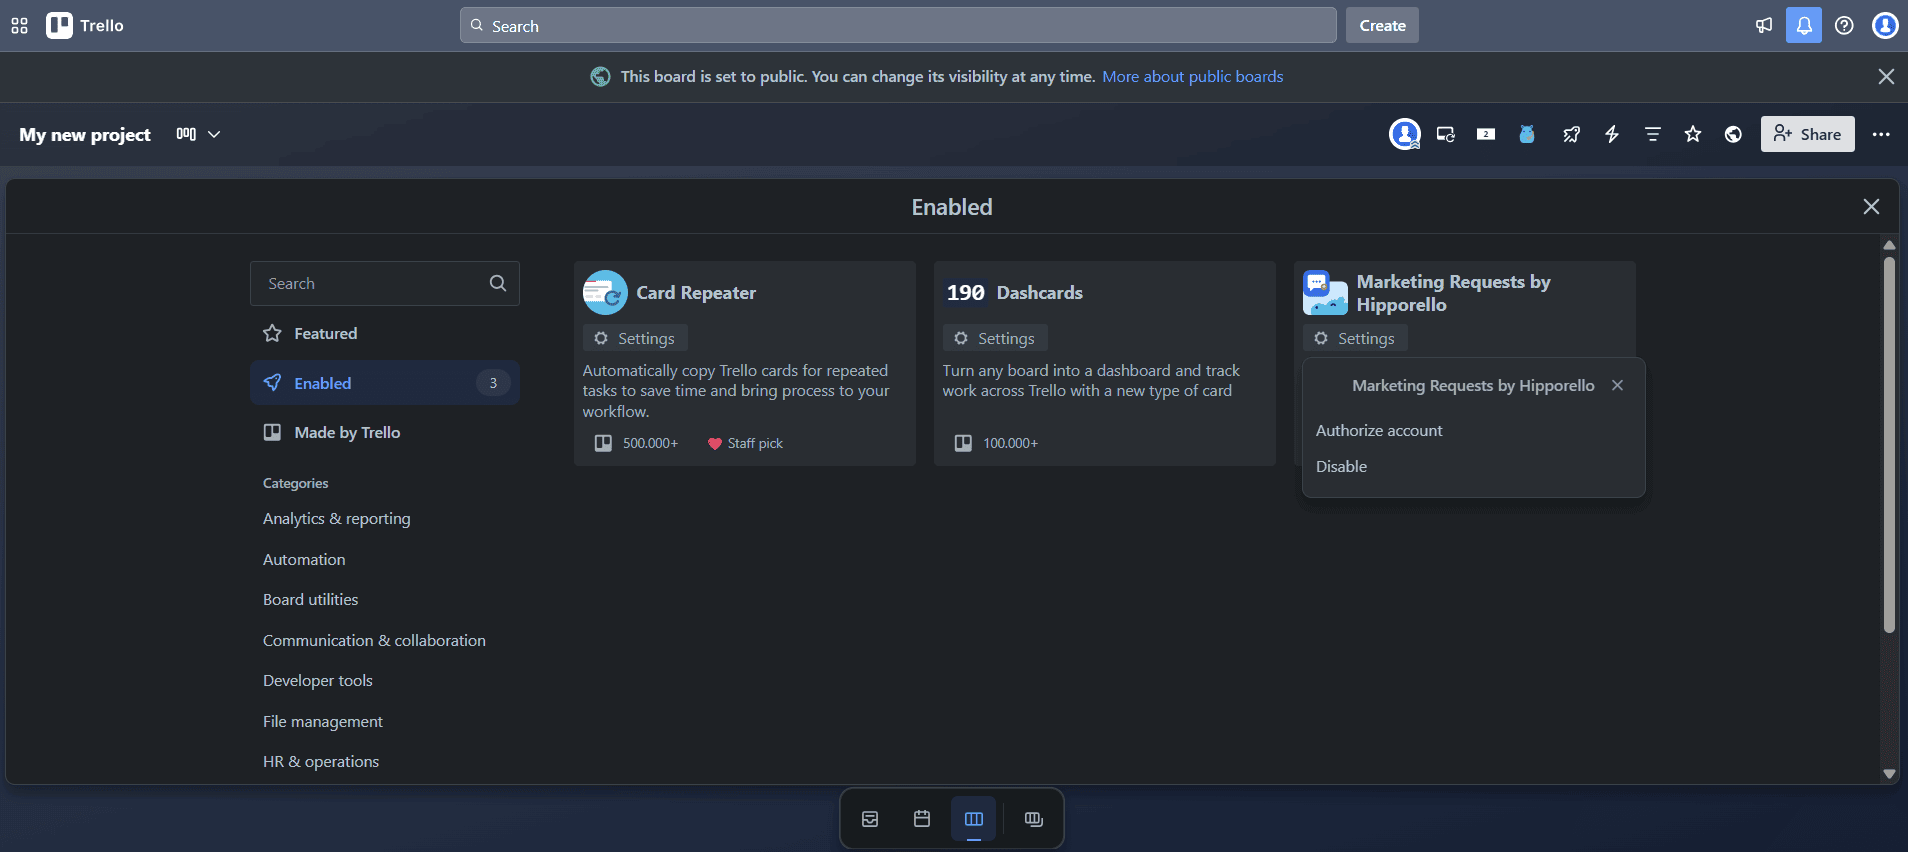1908x852 pixels.
Task: Click the Staff pick heart badge
Action: [745, 443]
